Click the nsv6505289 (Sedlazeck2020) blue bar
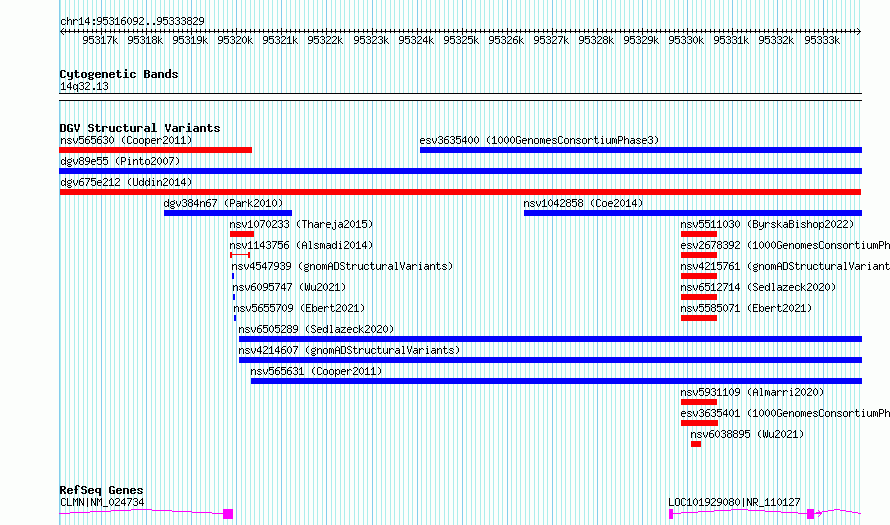 [551, 339]
